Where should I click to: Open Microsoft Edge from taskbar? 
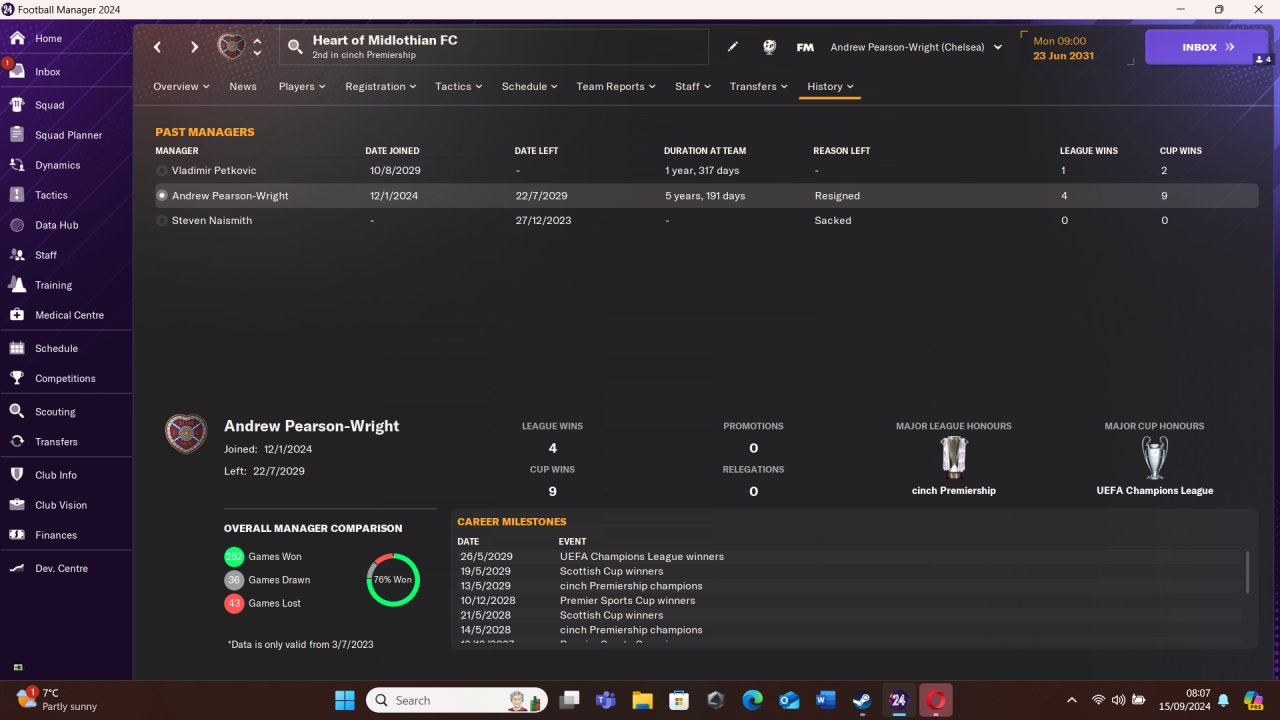[x=751, y=700]
